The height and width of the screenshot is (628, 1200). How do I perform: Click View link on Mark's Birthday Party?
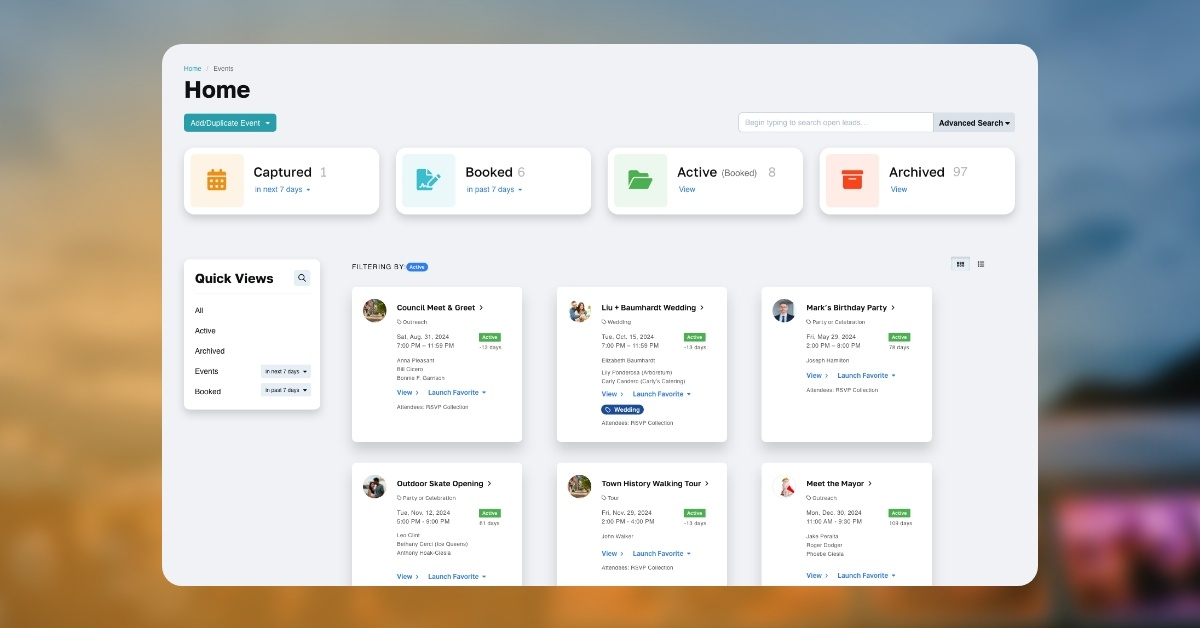[x=815, y=376]
